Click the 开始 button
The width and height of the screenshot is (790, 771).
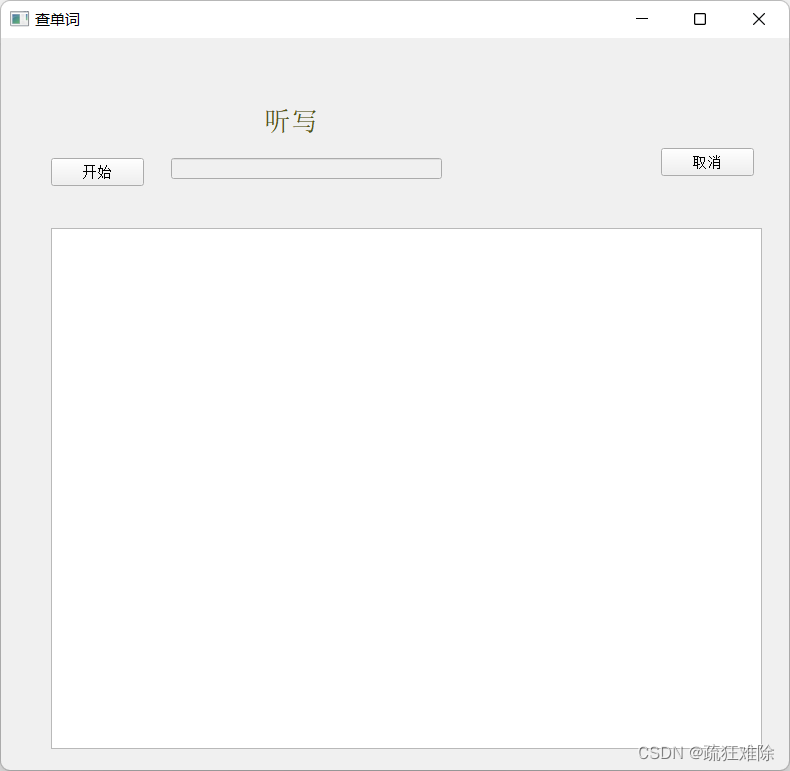97,172
